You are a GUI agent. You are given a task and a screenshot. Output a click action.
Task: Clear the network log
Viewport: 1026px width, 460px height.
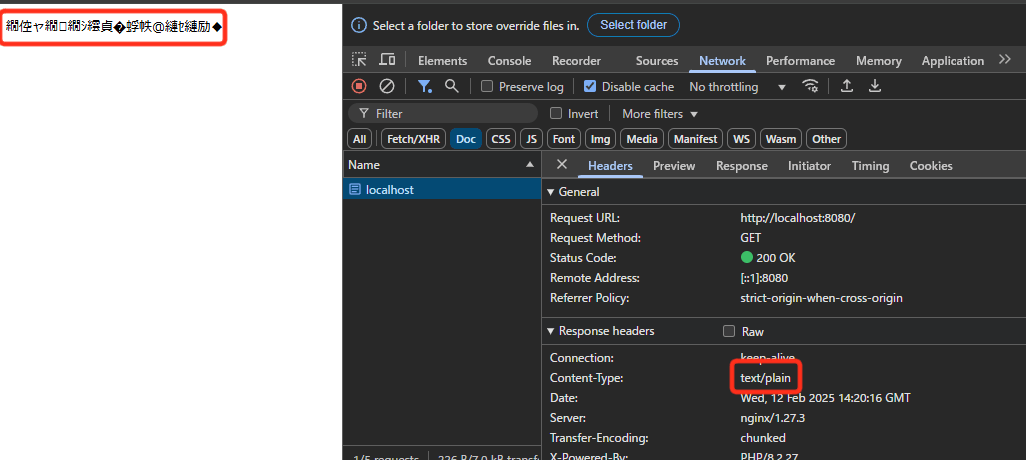tap(386, 87)
